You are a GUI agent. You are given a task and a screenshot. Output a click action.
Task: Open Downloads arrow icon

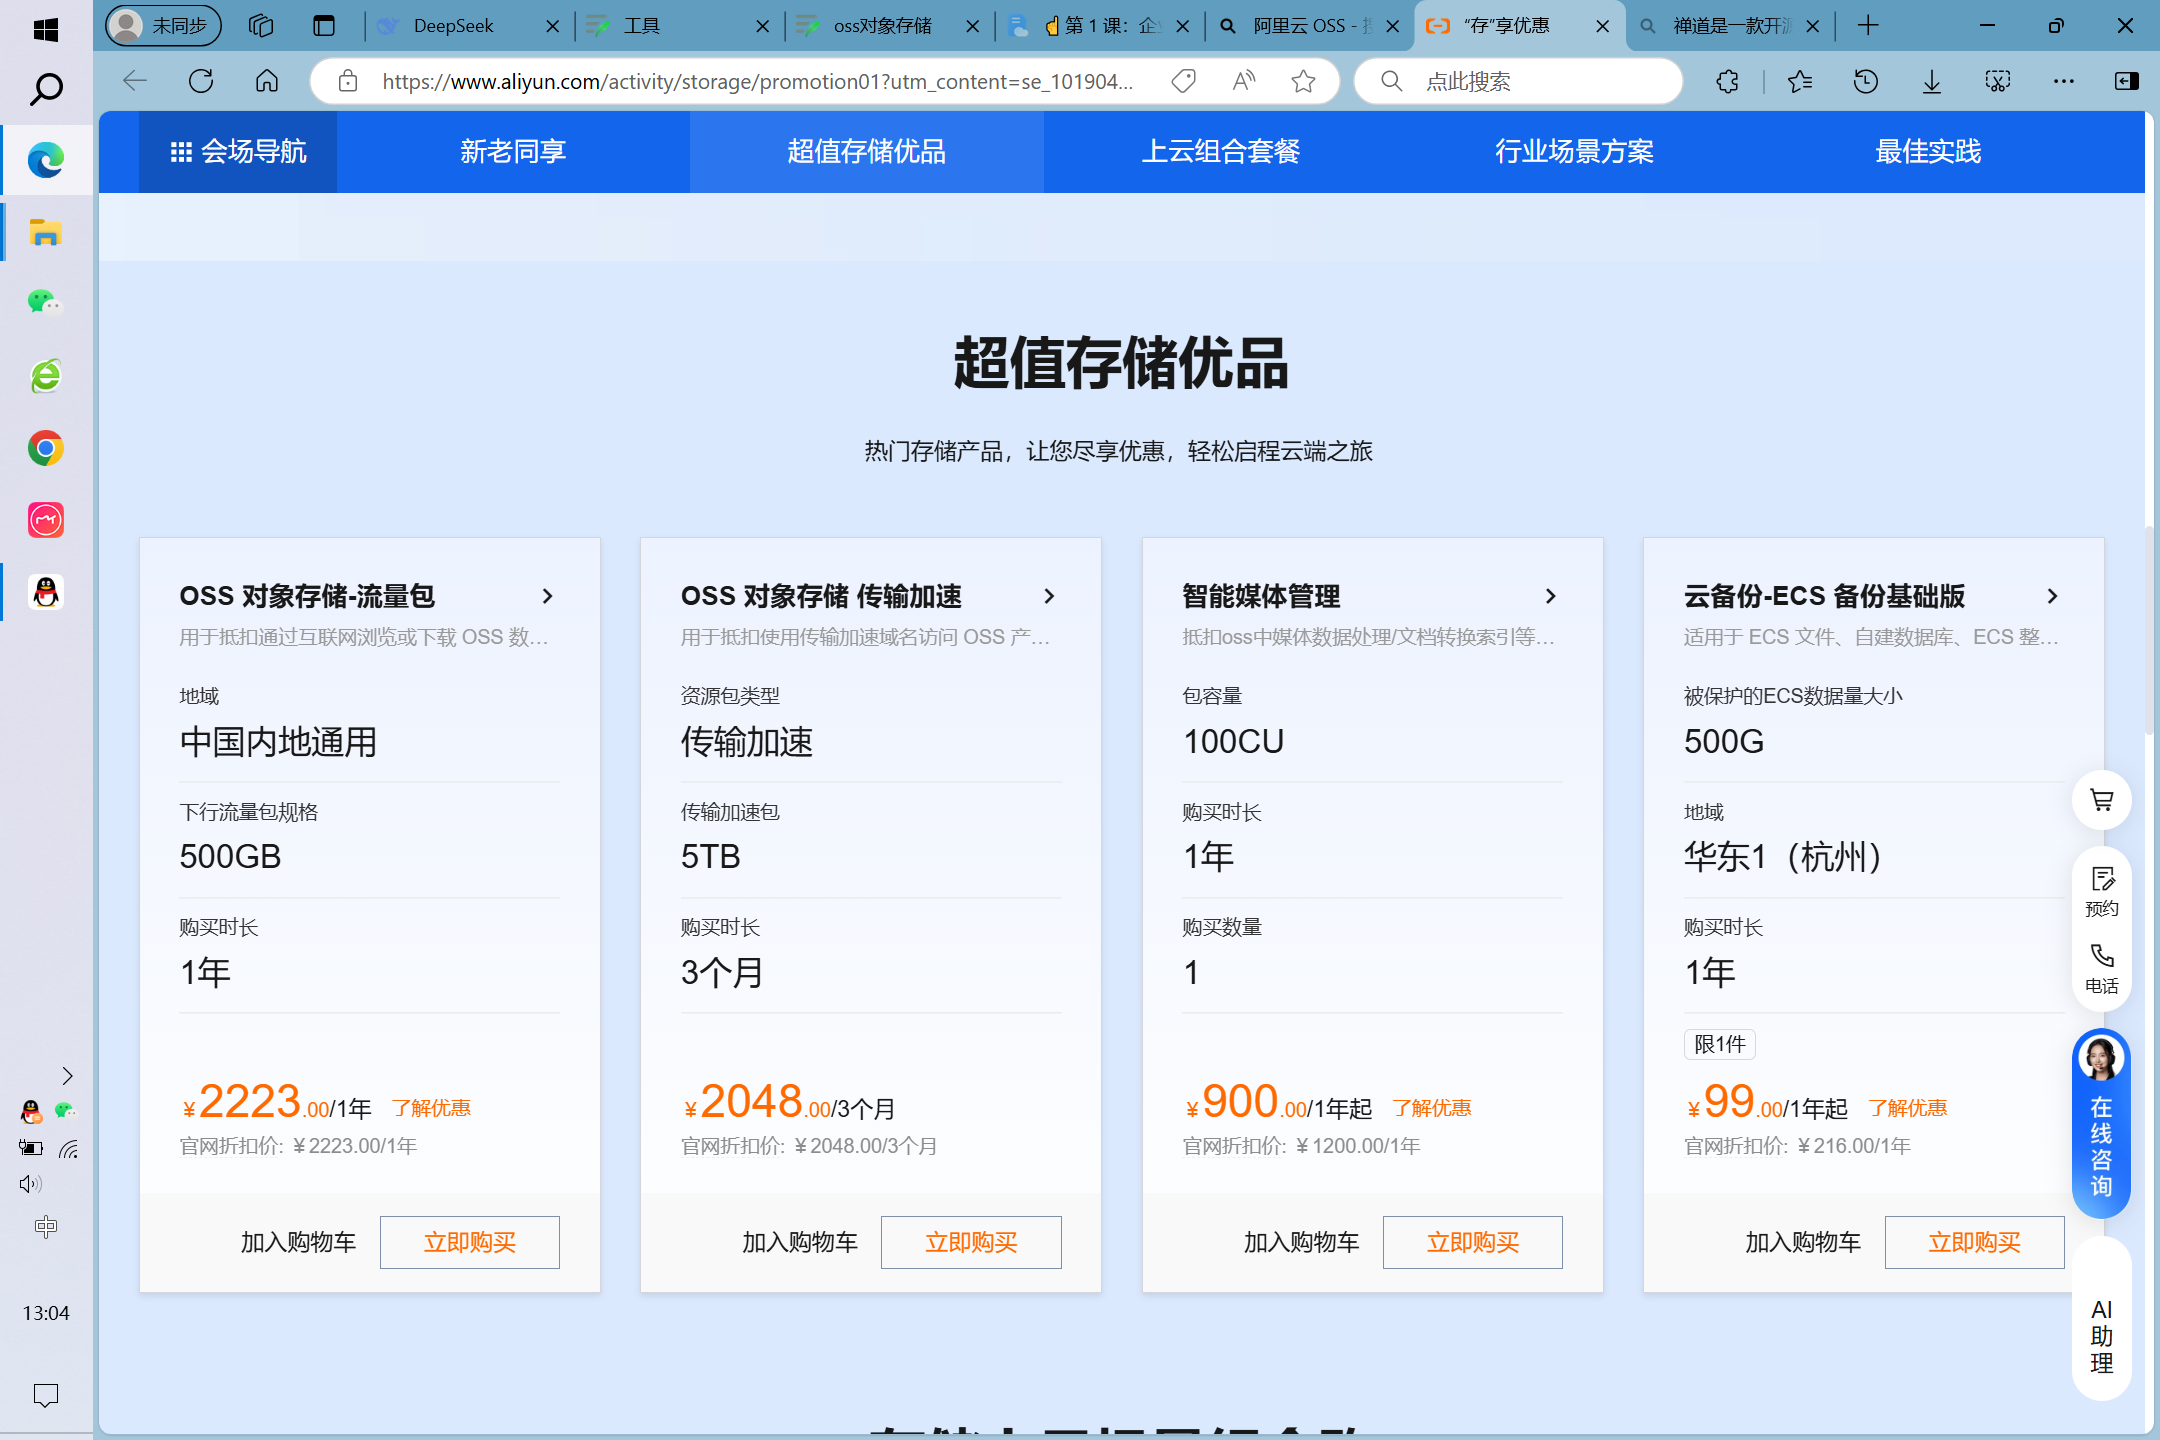pos(1932,81)
